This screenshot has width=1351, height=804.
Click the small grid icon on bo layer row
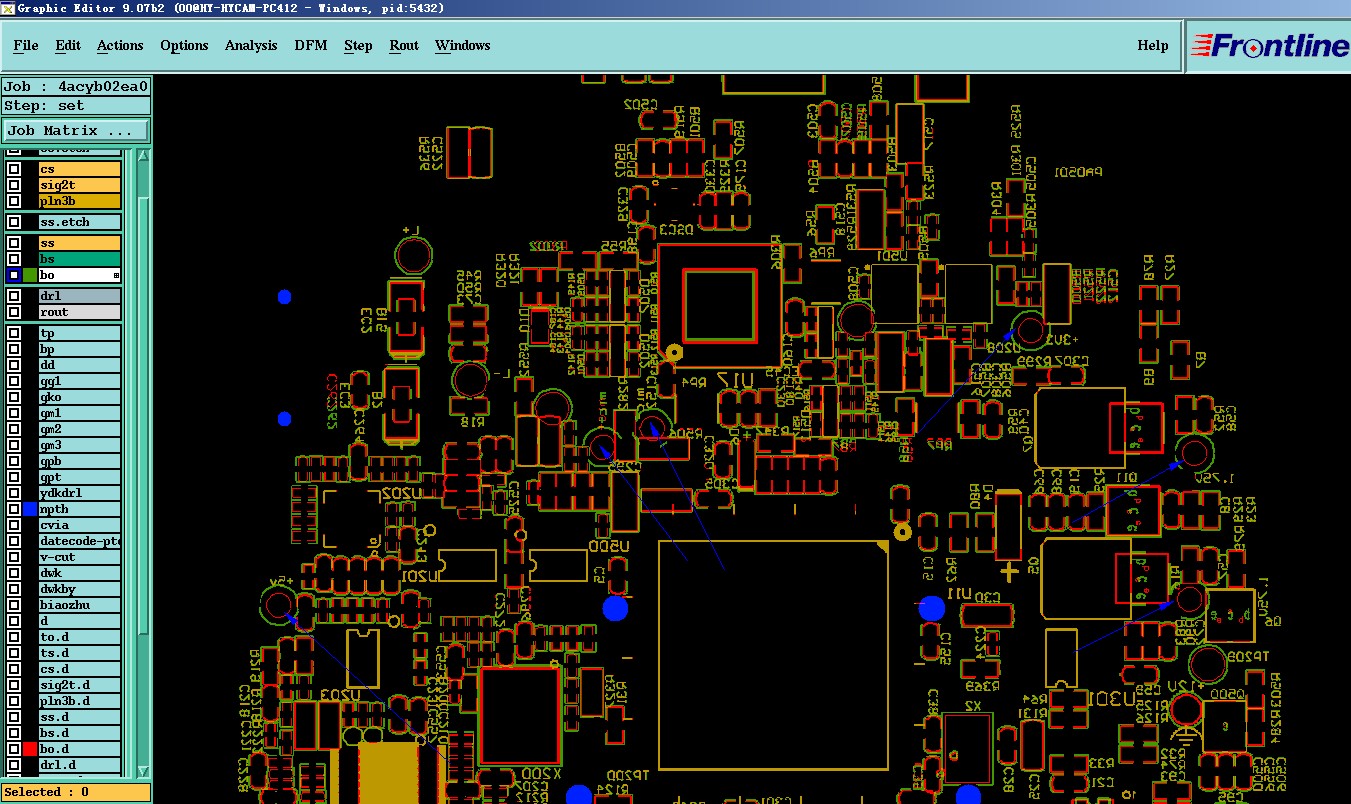pos(116,275)
